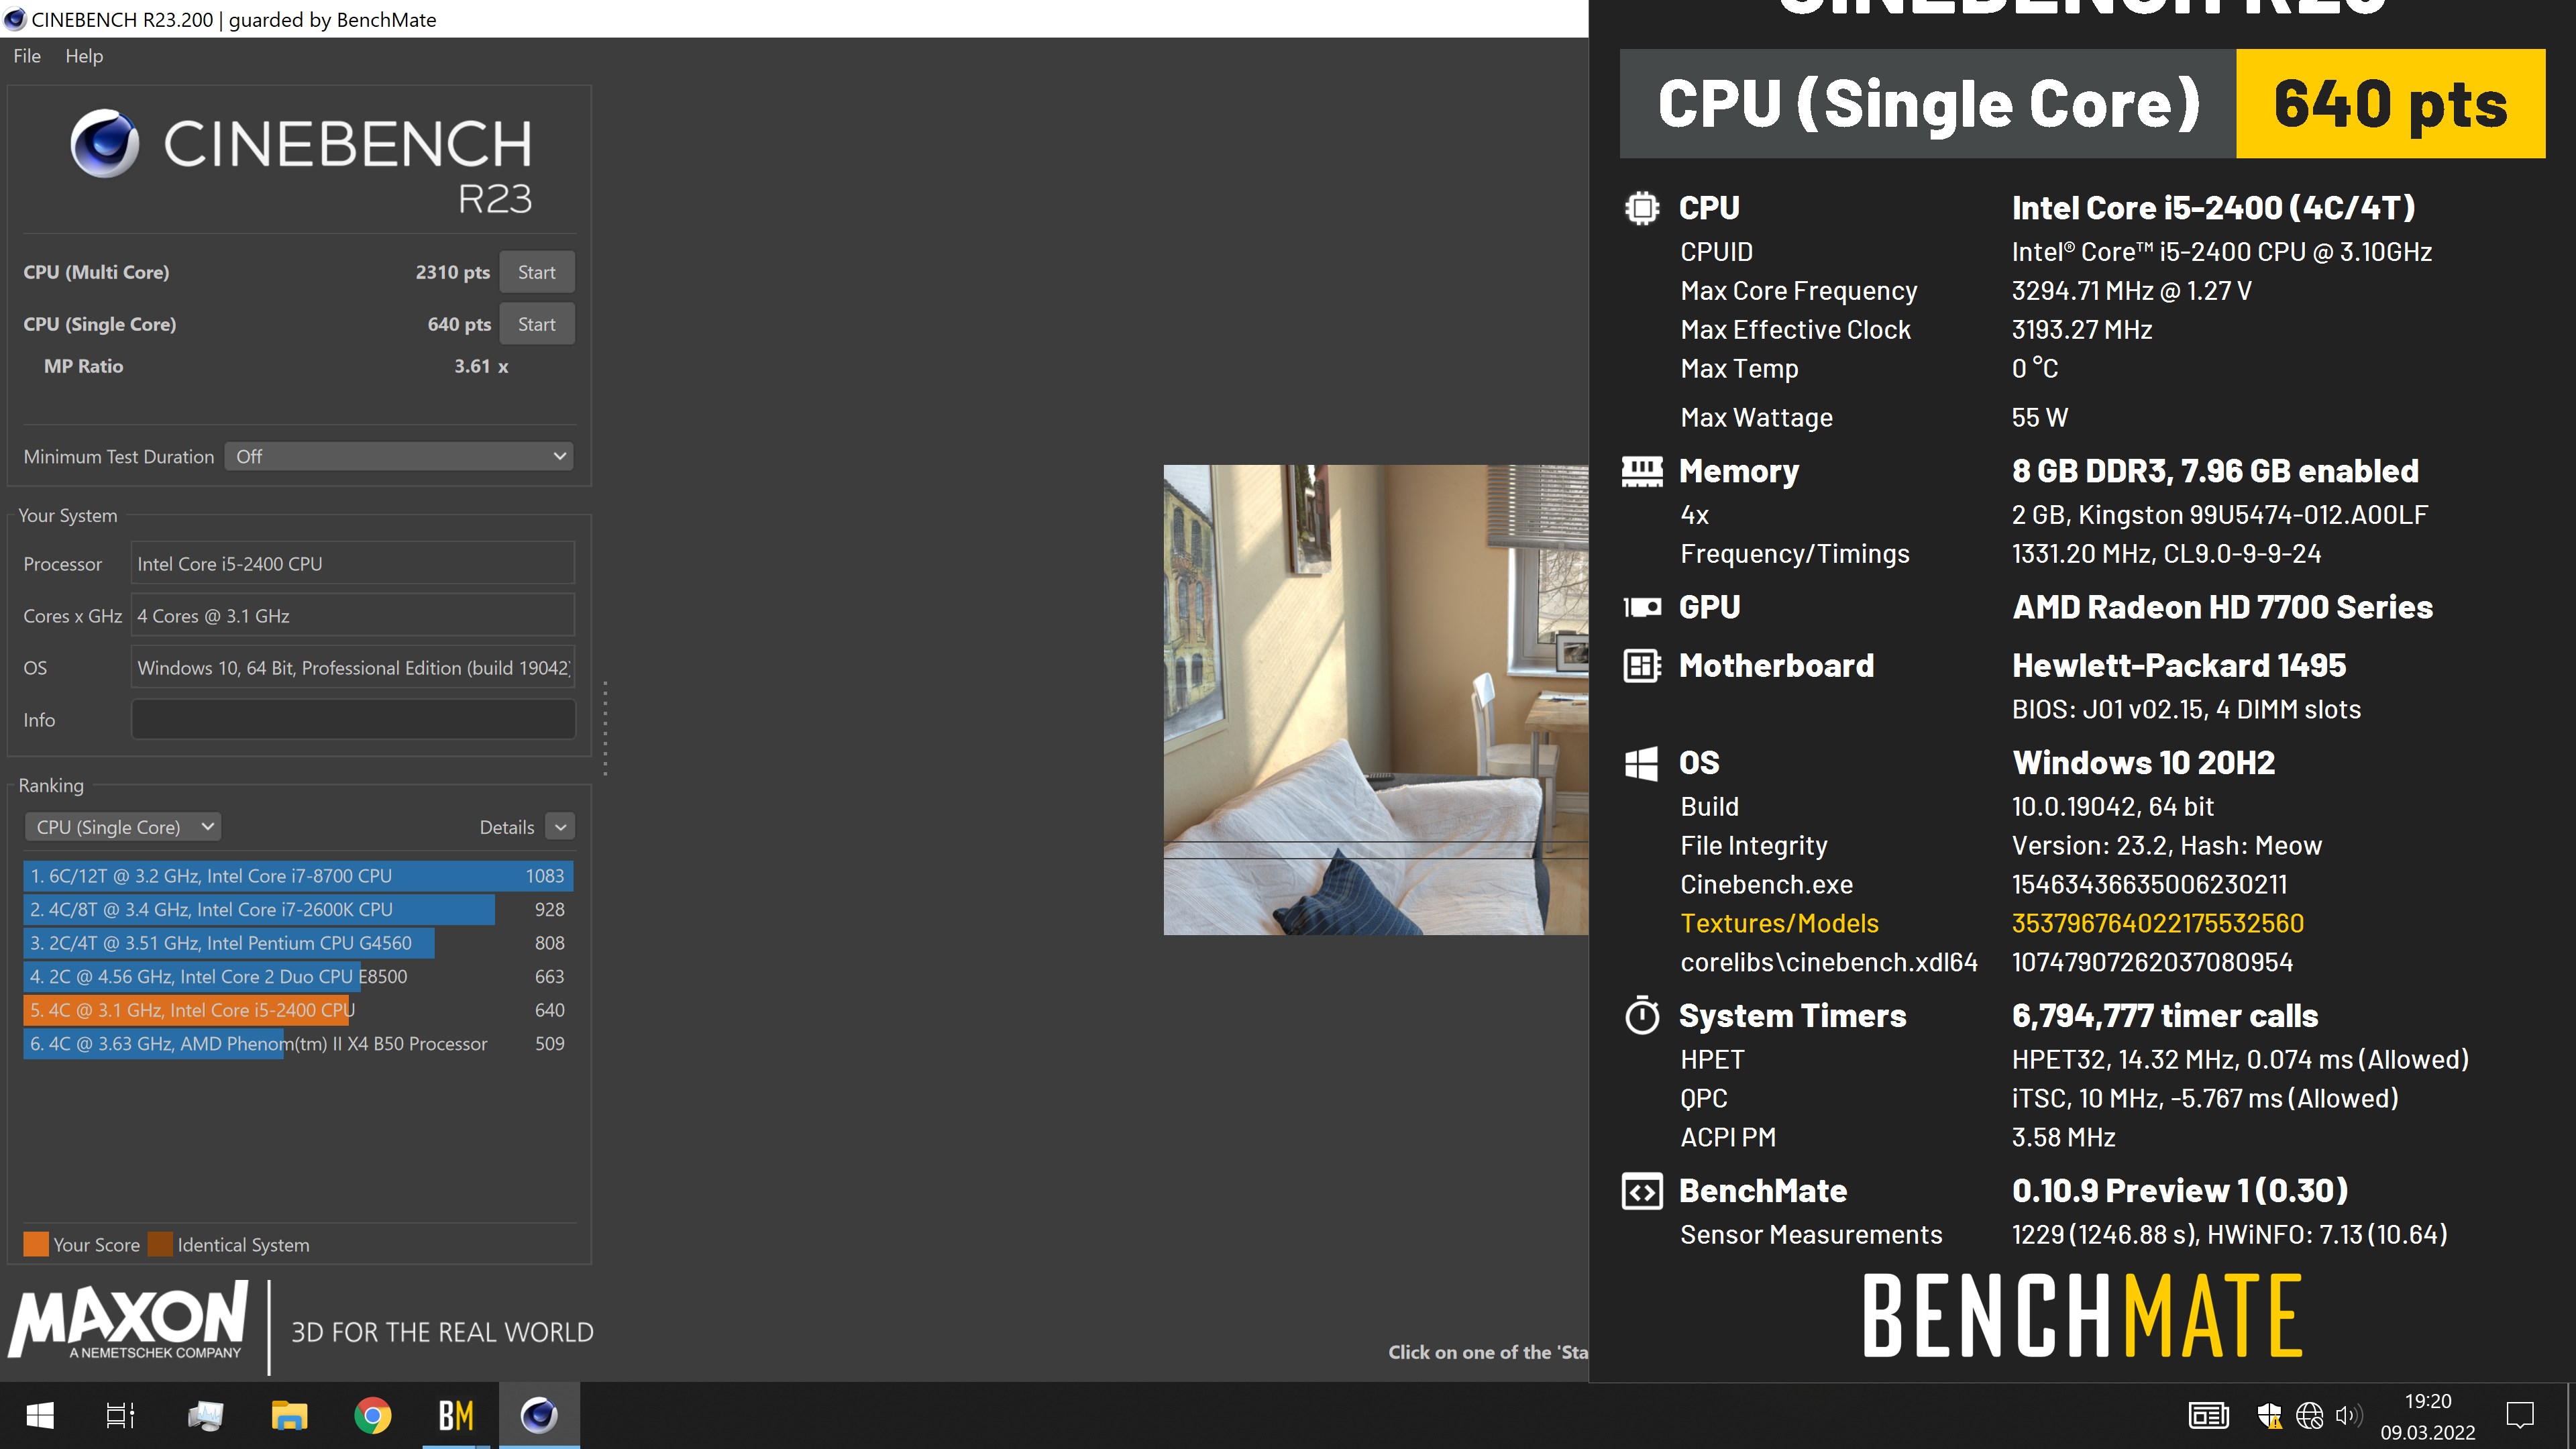Open the volume speaker tray icon
This screenshot has height=1449, width=2576.
click(2348, 1415)
